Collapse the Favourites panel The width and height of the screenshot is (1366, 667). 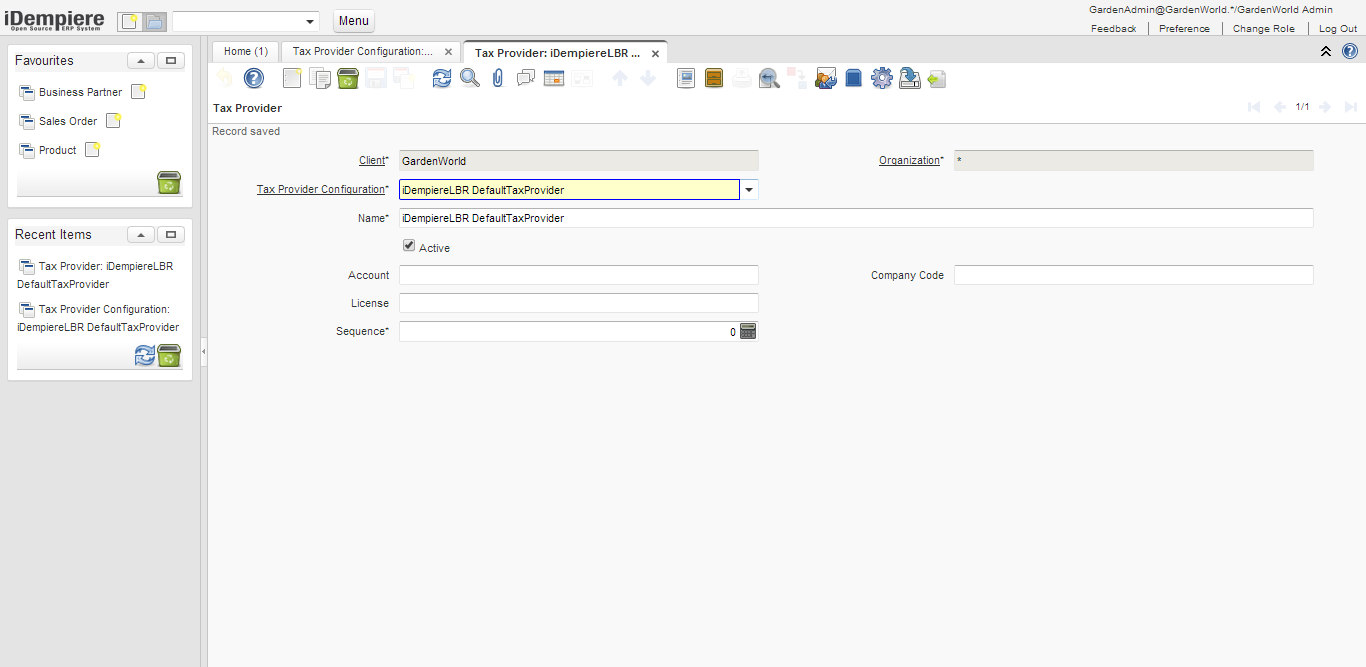[x=141, y=61]
